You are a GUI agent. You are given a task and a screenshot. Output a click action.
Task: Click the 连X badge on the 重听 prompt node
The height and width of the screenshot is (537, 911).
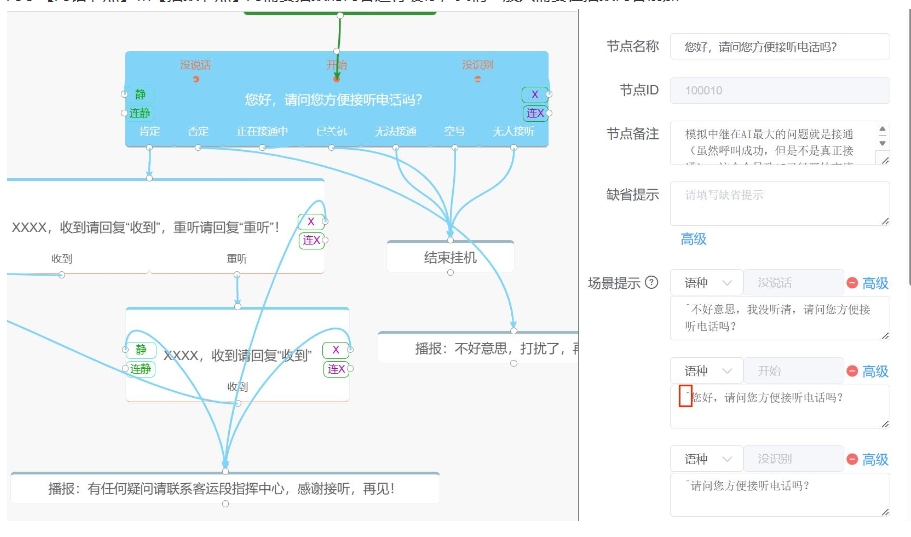coord(311,240)
